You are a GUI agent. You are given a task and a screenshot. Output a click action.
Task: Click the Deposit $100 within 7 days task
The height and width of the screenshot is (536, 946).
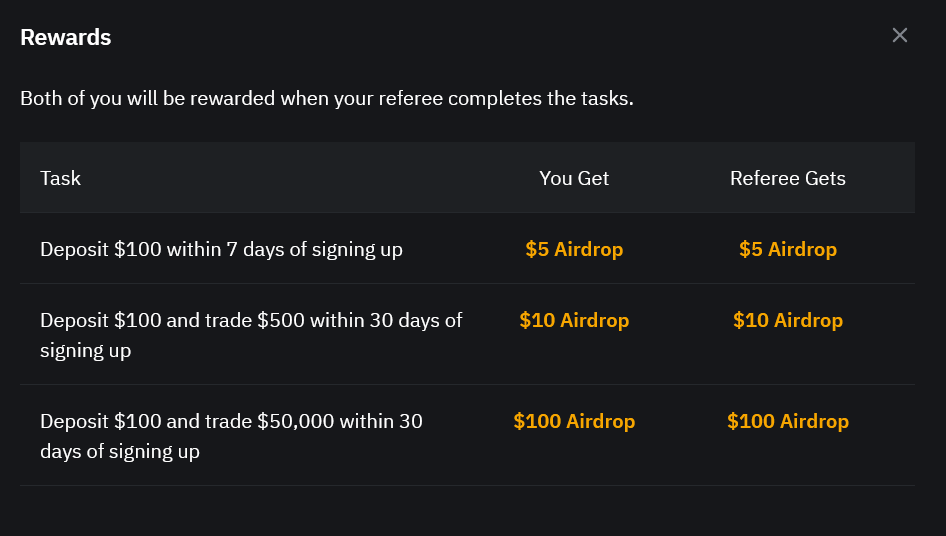221,249
